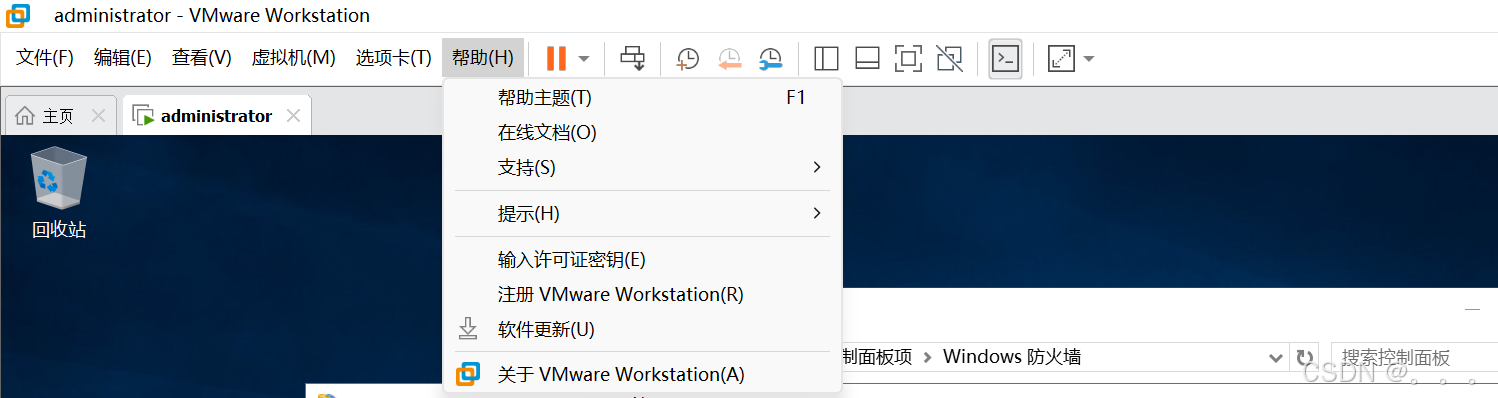Close the 帮助(H) menu
Image resolution: width=1498 pixels, height=398 pixels.
click(482, 58)
